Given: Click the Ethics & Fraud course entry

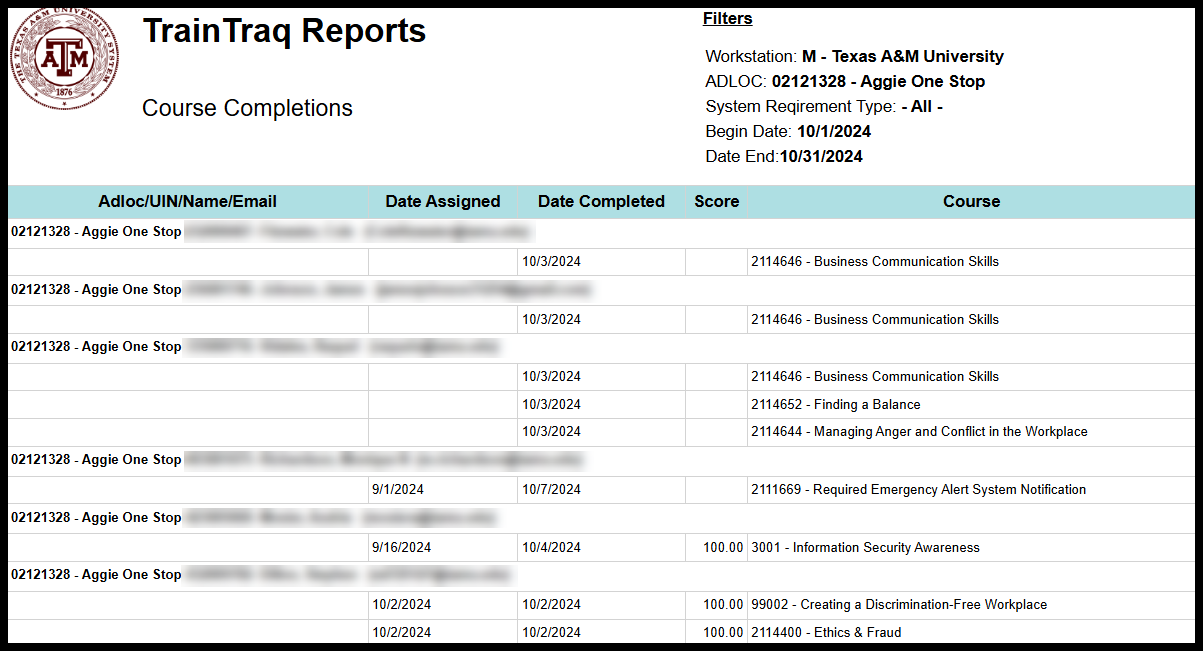Looking at the screenshot, I should [x=825, y=633].
